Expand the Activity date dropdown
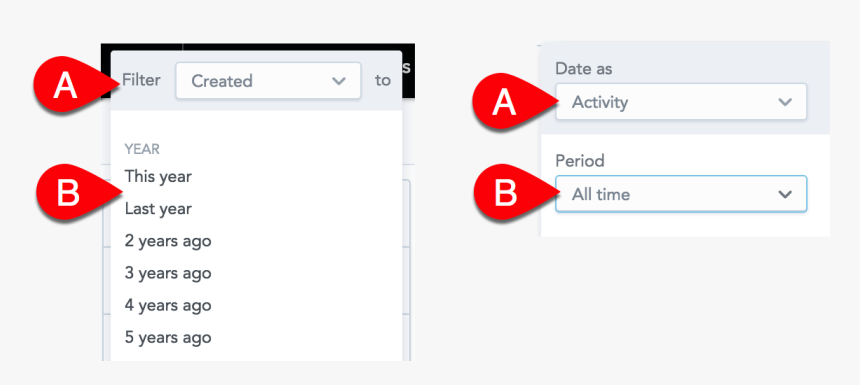860x385 pixels. [681, 102]
